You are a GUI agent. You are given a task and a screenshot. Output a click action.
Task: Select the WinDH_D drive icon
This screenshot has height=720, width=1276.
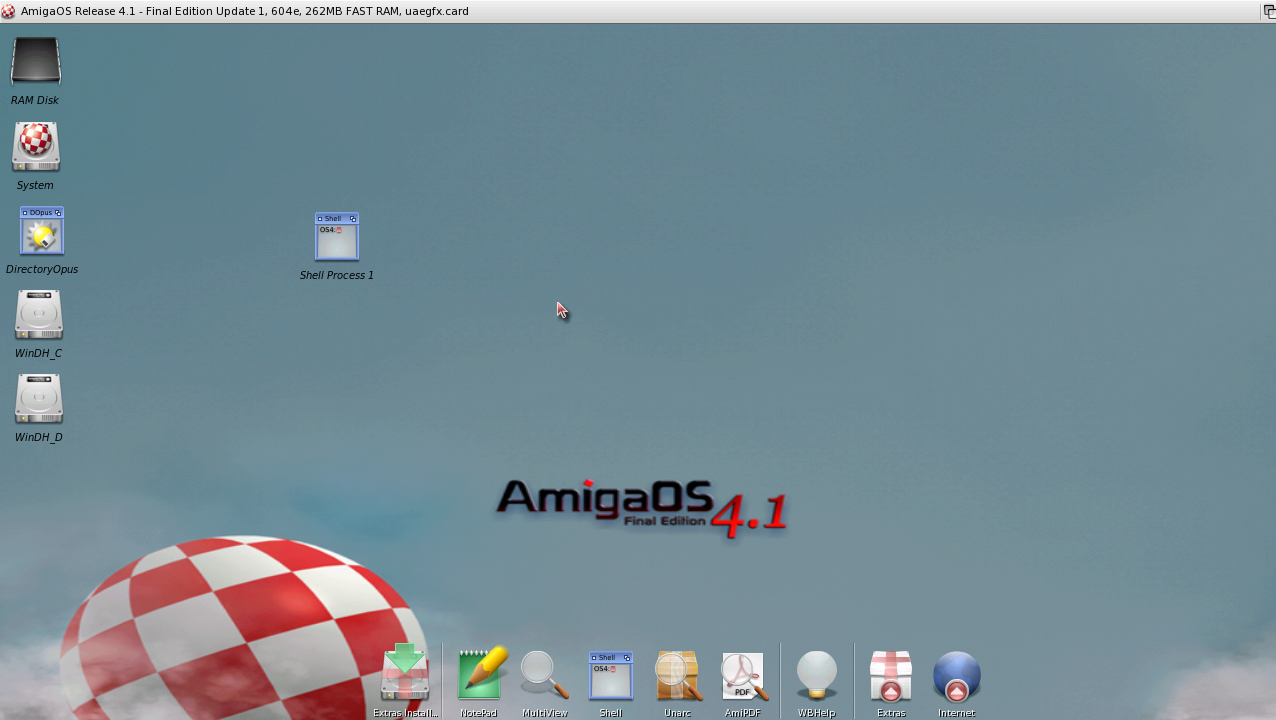[39, 399]
